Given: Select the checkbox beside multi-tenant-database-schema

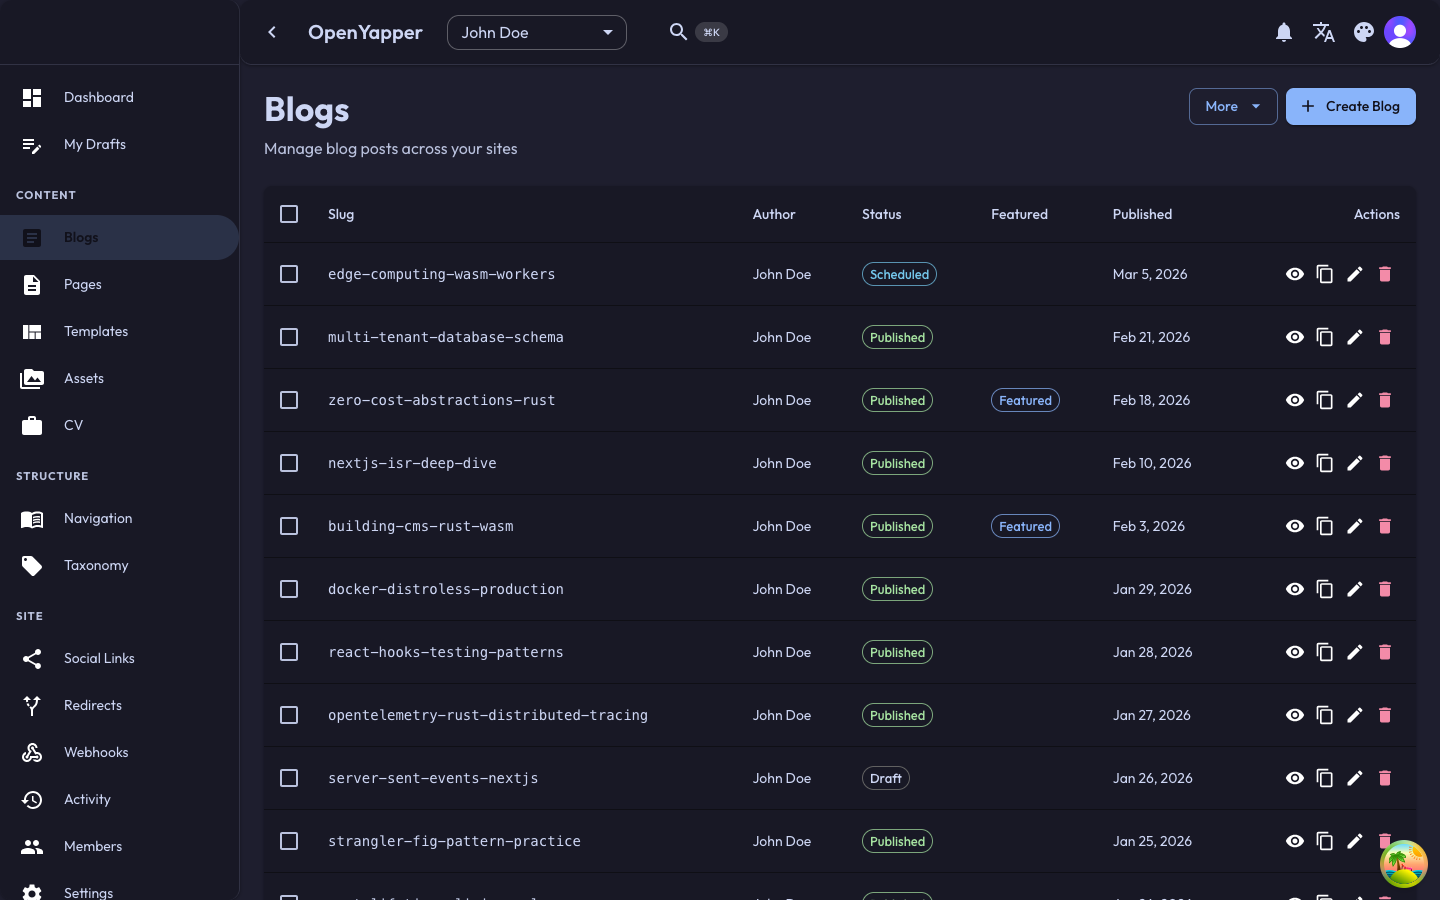Looking at the screenshot, I should [x=289, y=337].
